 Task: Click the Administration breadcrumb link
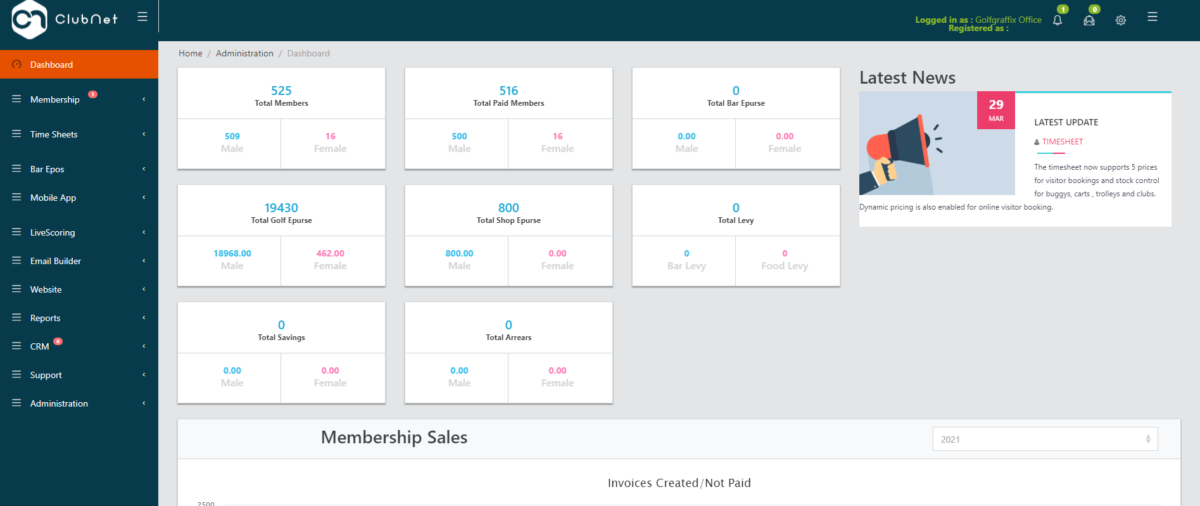tap(244, 53)
